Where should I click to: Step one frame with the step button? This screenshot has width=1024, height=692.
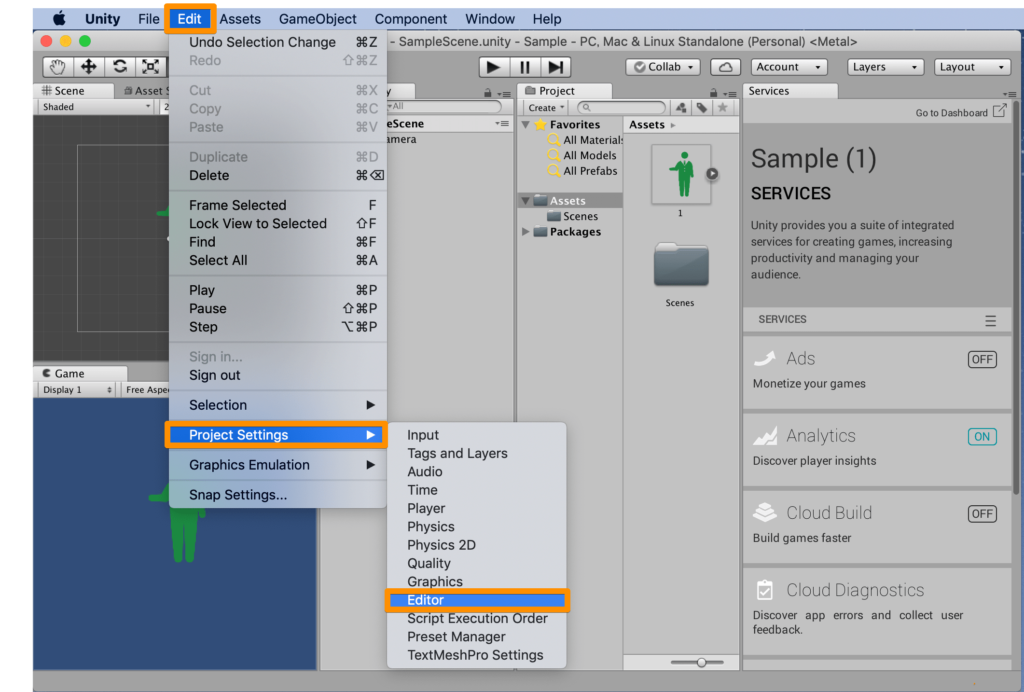(555, 67)
